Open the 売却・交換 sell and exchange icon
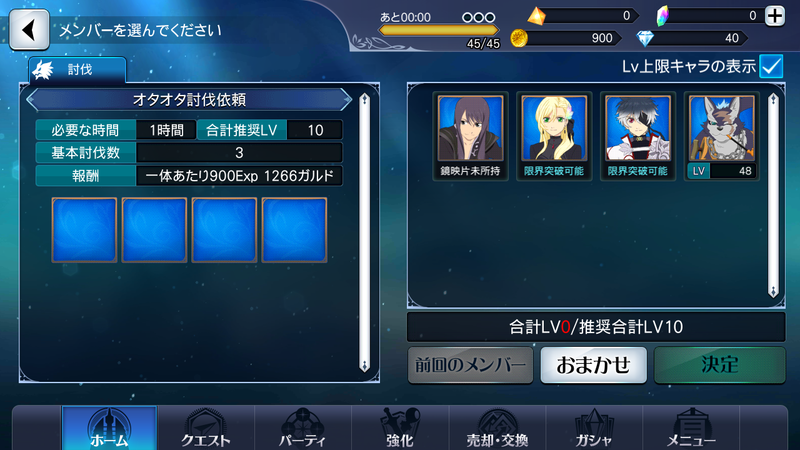This screenshot has height=450, width=800. [497, 429]
